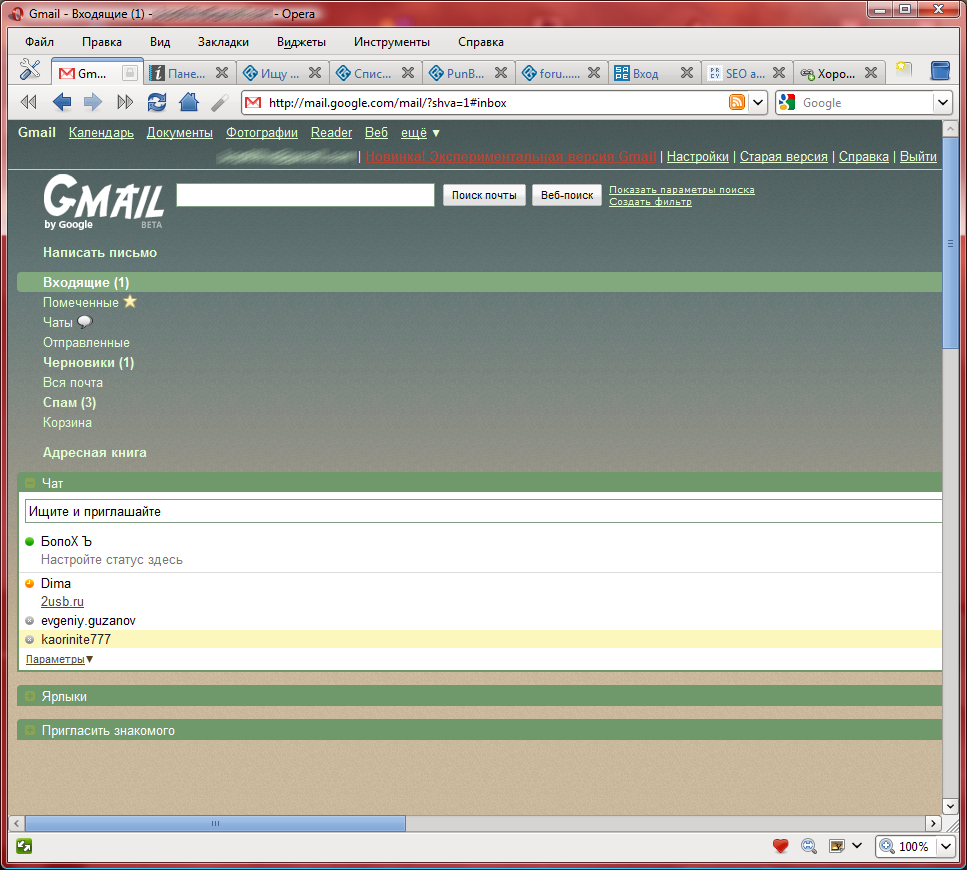This screenshot has width=967, height=870.
Task: Open the zoom 100% dropdown
Action: click(x=945, y=846)
